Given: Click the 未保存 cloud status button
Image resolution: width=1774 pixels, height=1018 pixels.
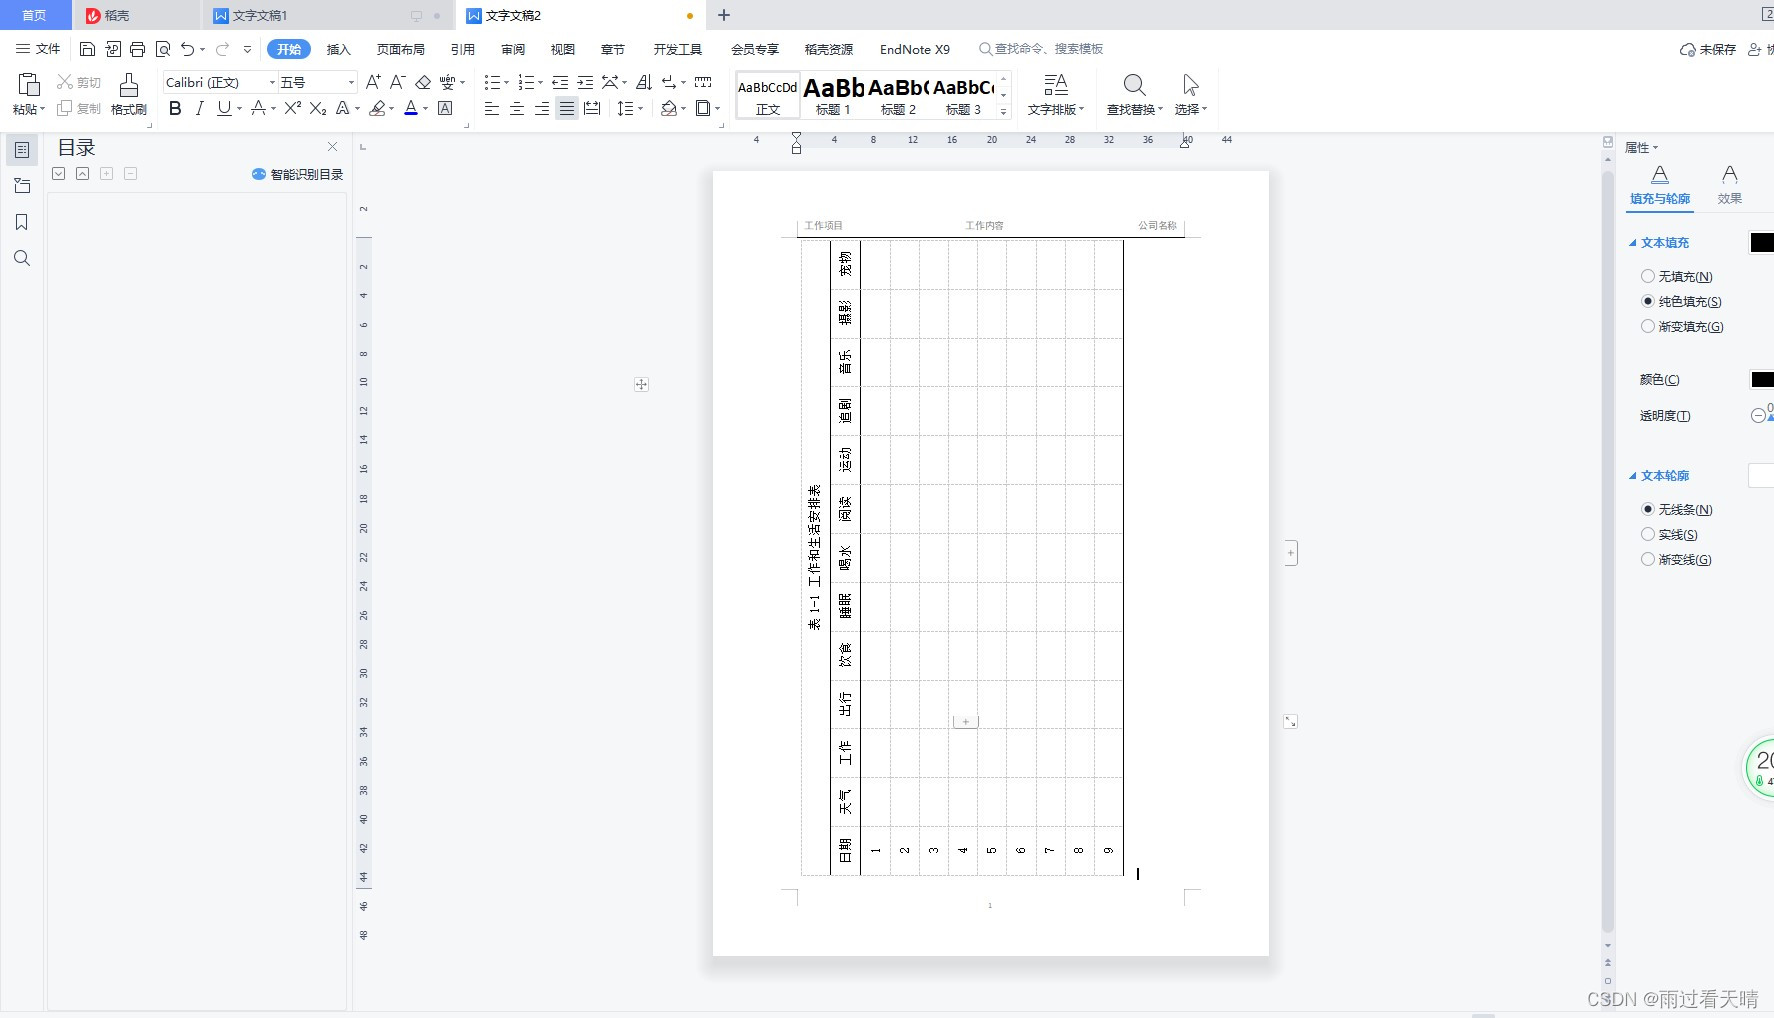Looking at the screenshot, I should pyautogui.click(x=1708, y=49).
